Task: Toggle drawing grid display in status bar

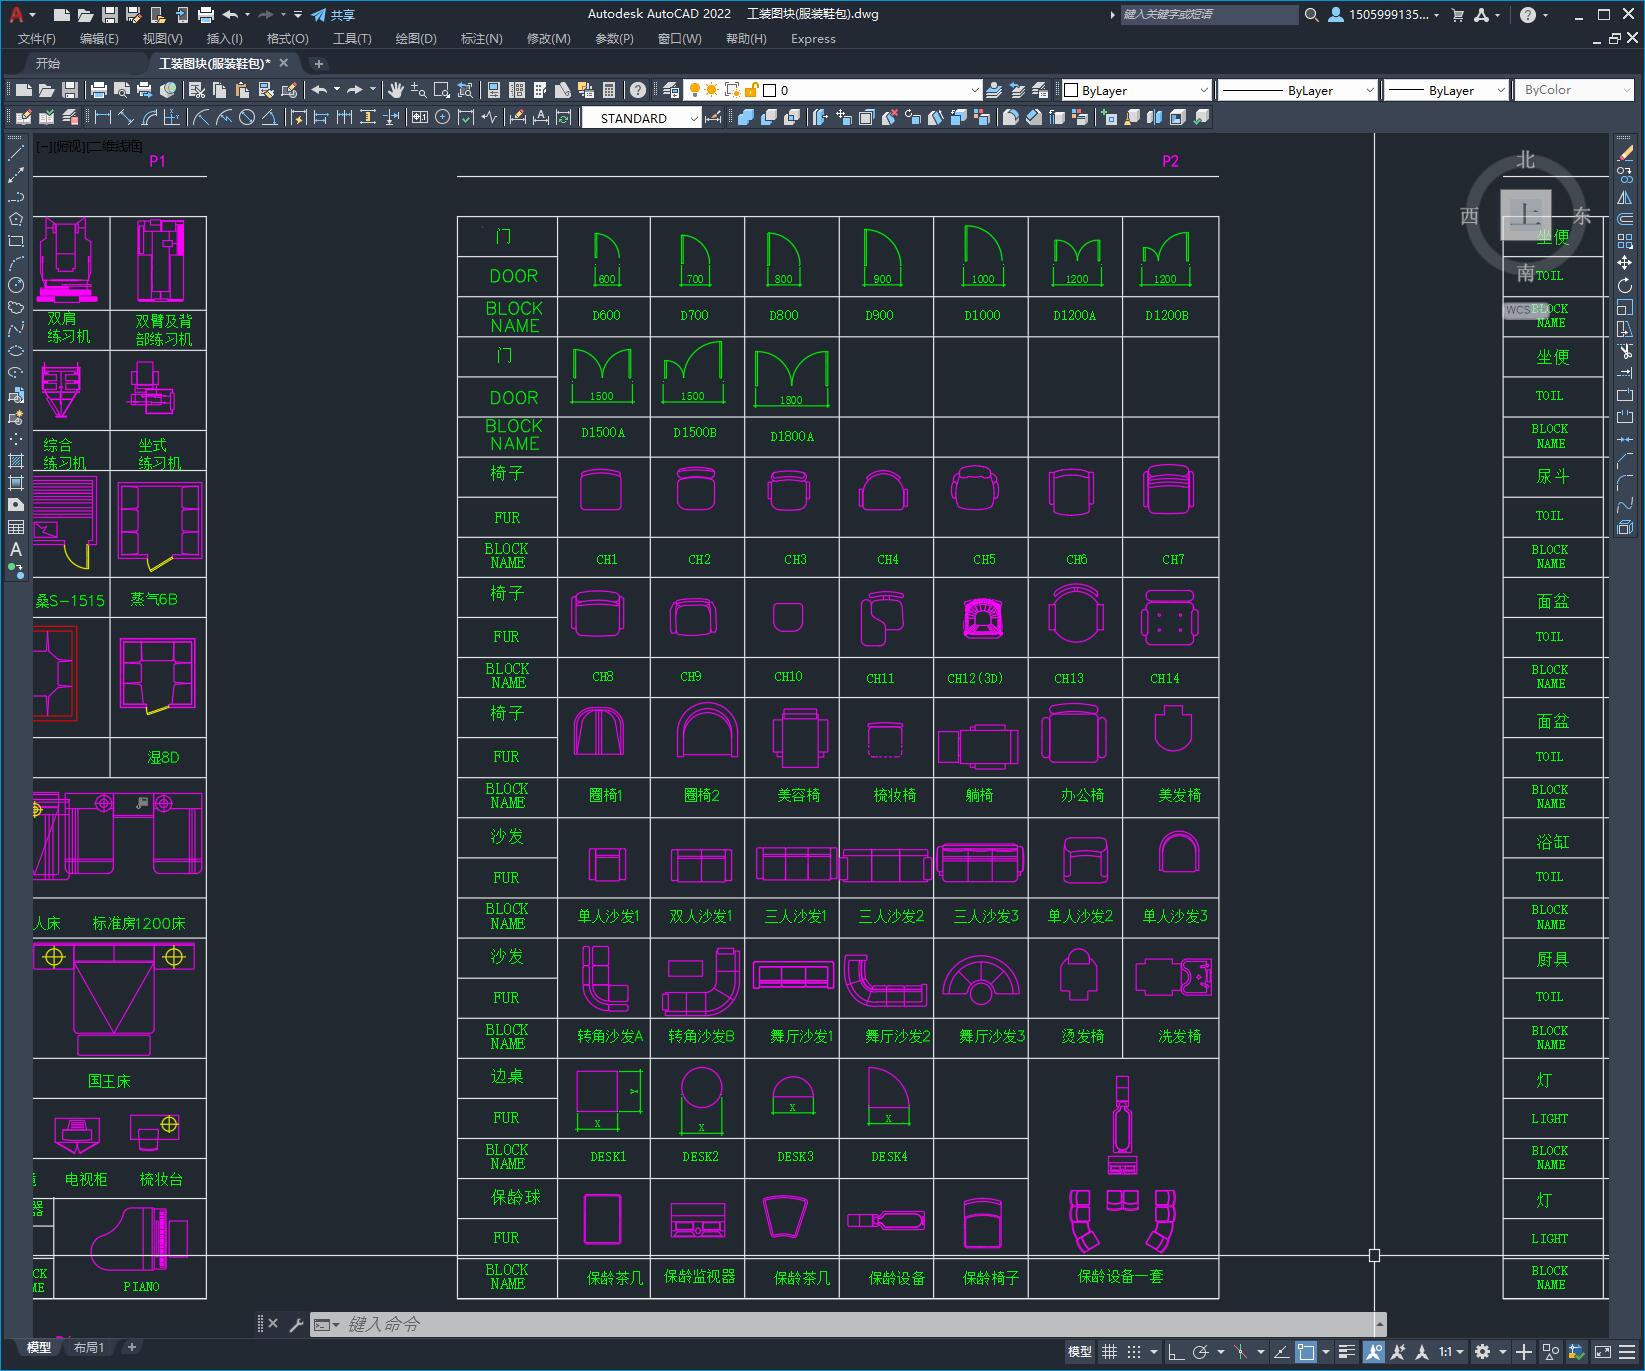Action: tap(1109, 1352)
